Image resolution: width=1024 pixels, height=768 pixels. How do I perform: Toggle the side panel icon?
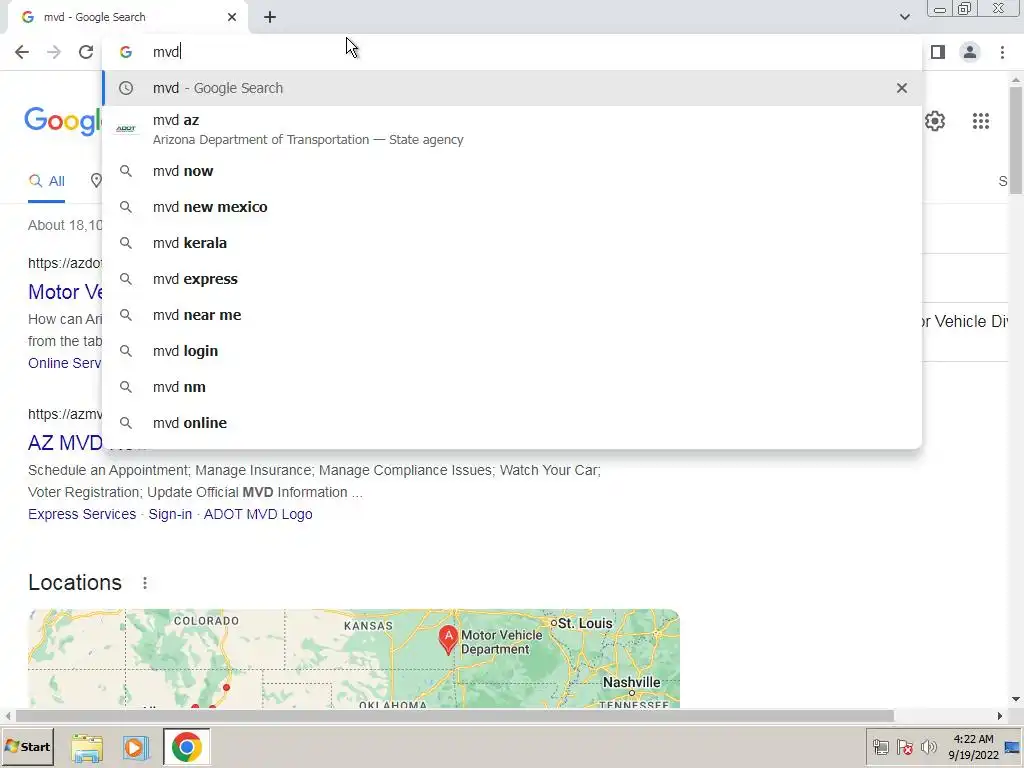point(938,52)
